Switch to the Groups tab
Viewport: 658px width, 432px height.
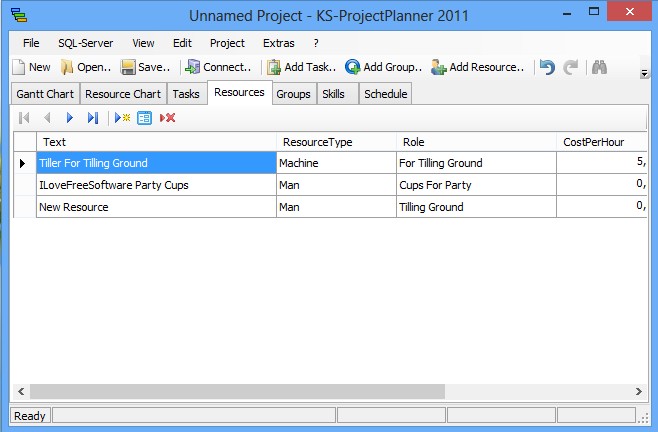coord(293,94)
